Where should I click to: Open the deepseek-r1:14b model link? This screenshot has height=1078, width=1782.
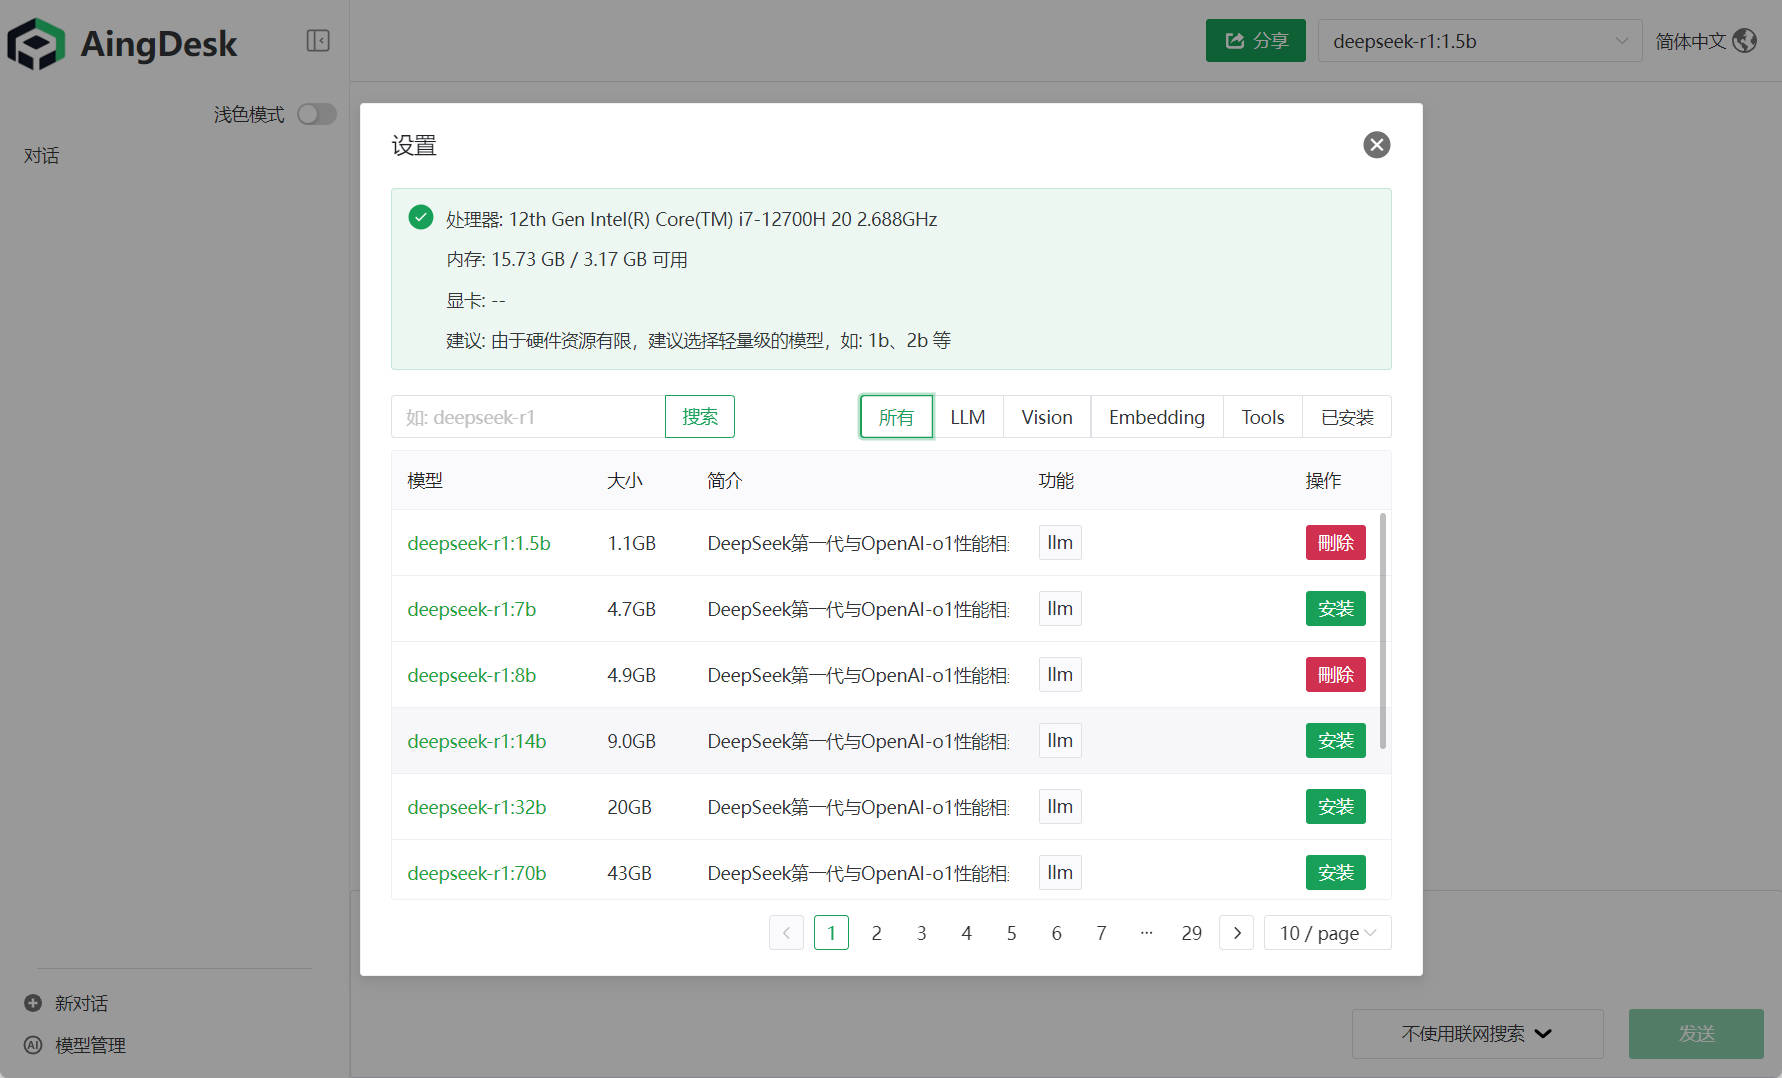click(477, 741)
